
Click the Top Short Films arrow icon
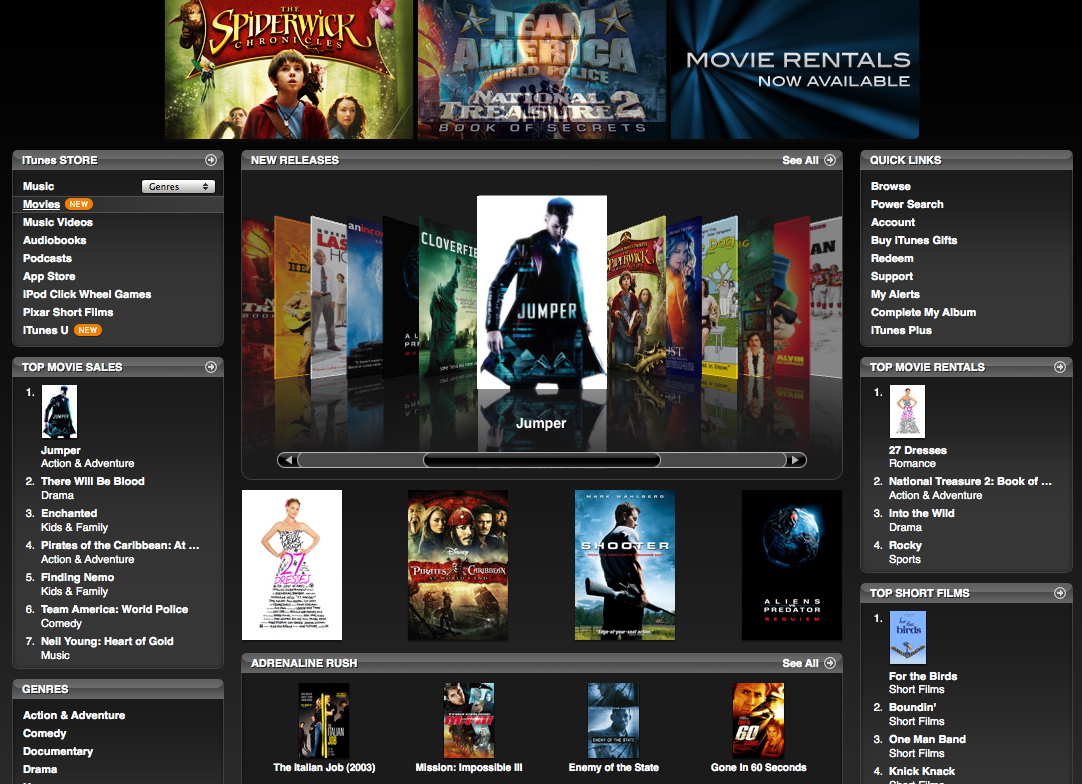click(1060, 593)
